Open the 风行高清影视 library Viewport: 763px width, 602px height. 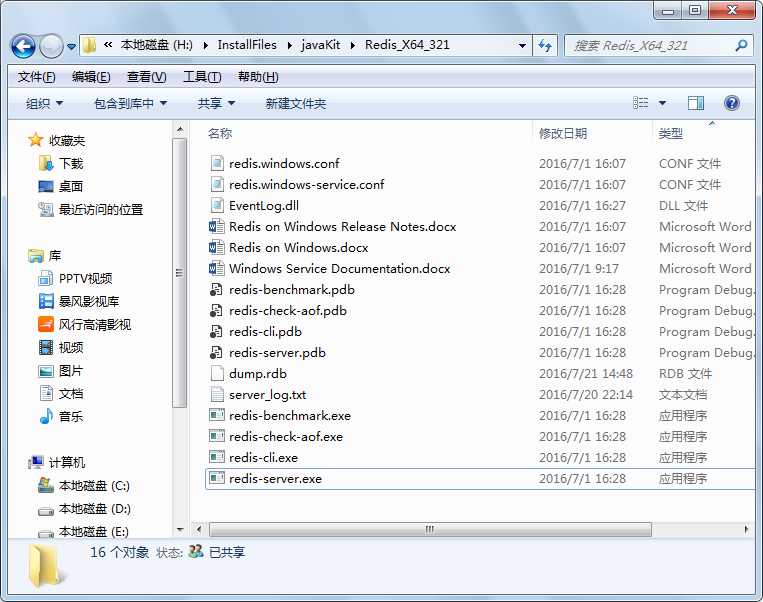point(85,324)
